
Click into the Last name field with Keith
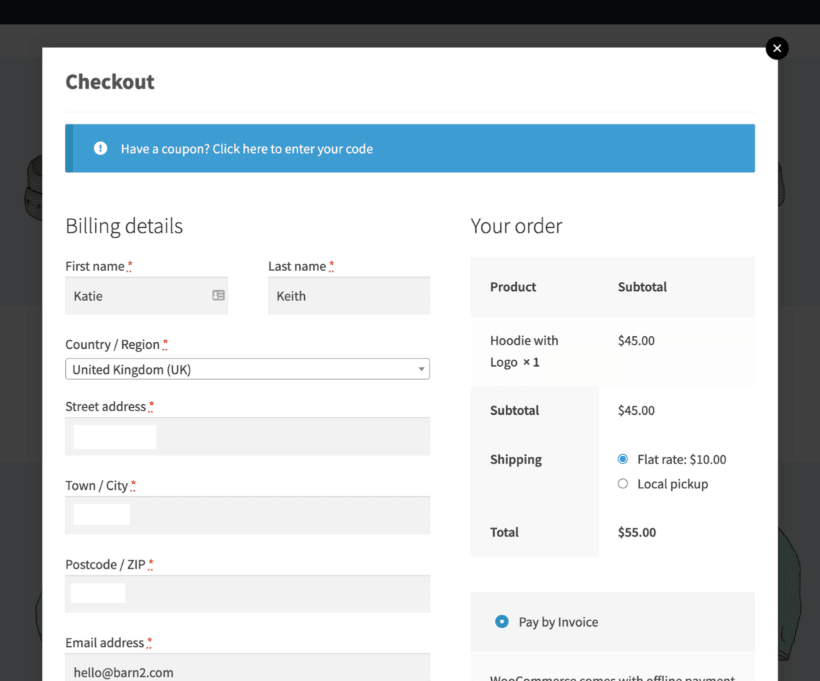pyautogui.click(x=348, y=296)
